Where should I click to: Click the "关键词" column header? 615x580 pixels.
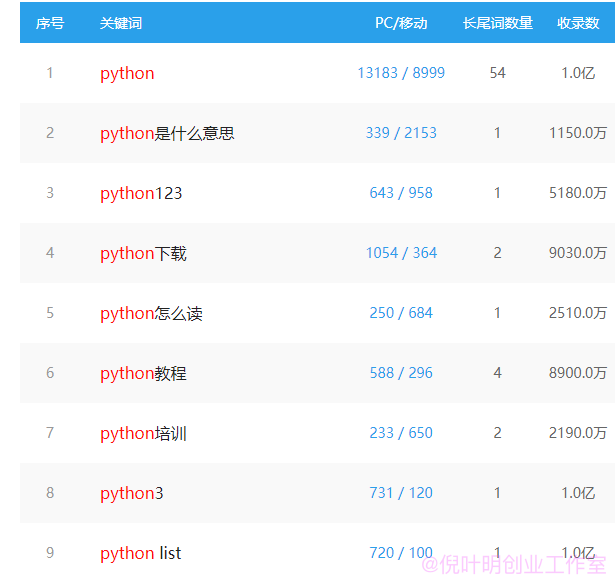[x=121, y=23]
